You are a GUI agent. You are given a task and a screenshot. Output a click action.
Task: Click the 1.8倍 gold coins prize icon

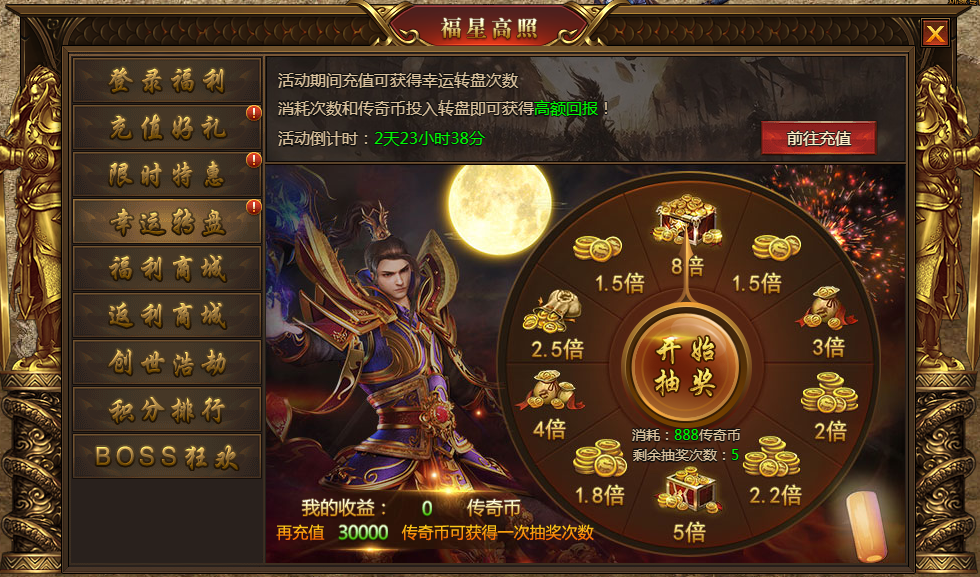pos(600,458)
